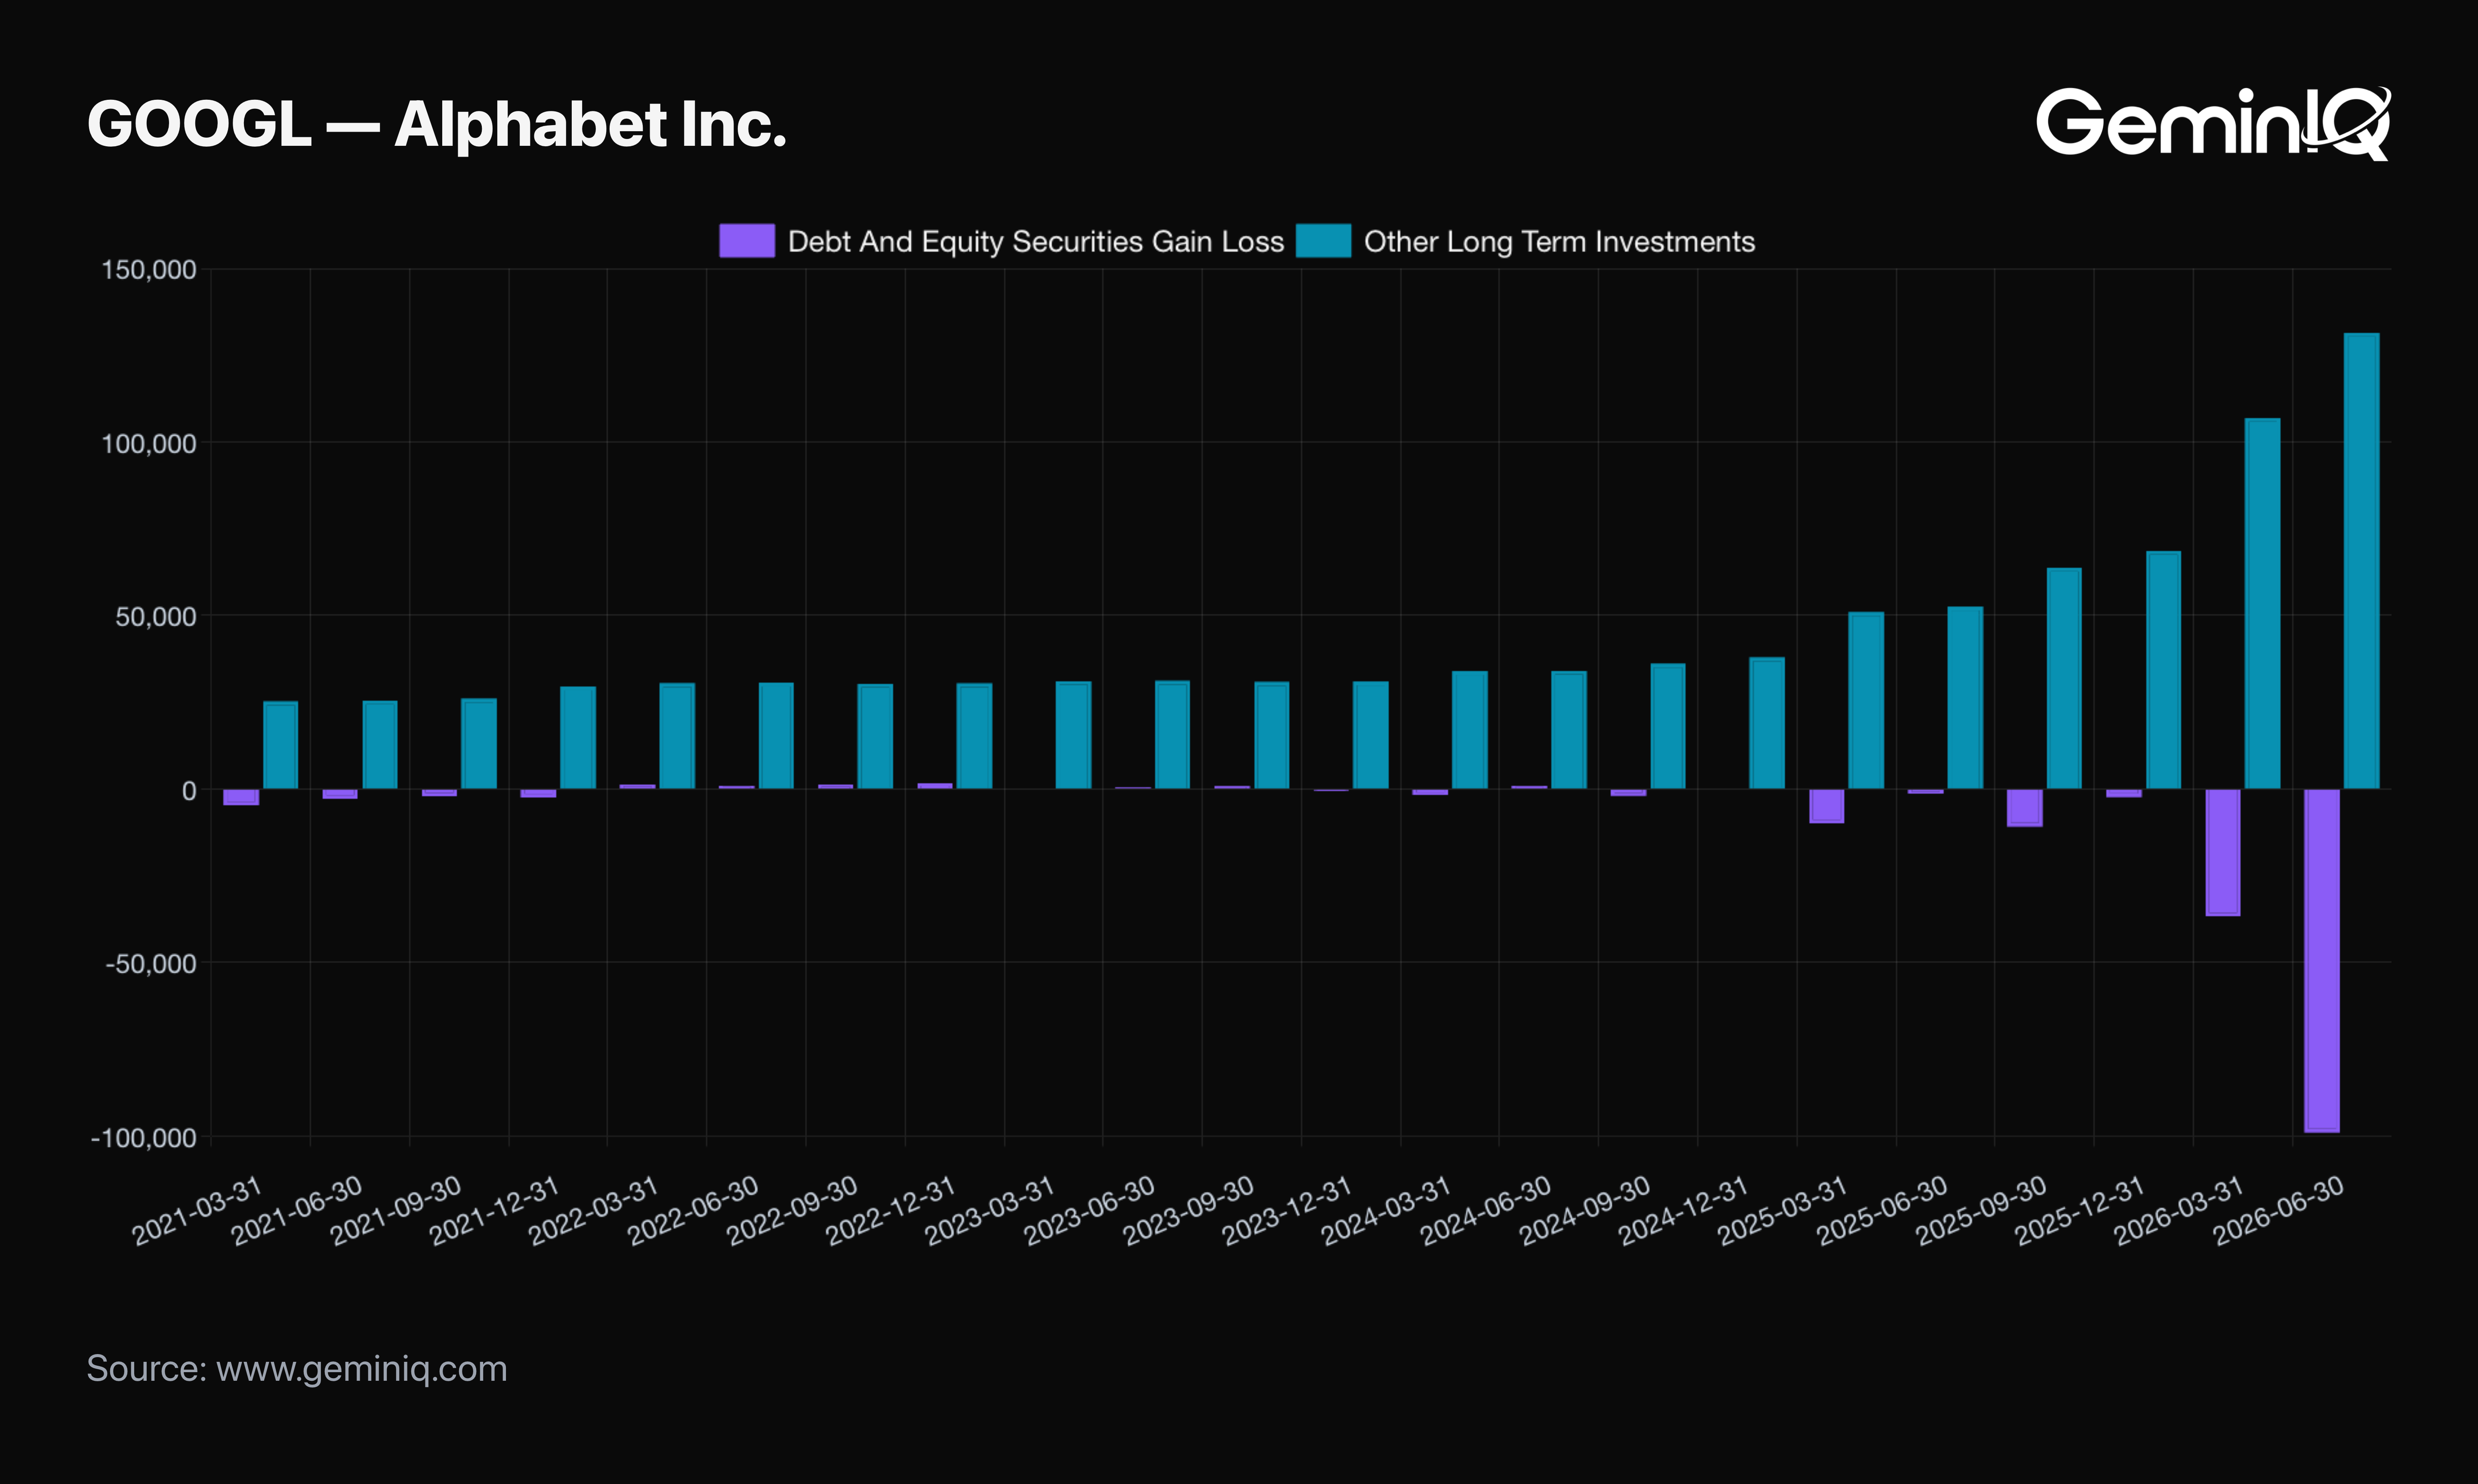Select the teal bar for 2026-03-31
This screenshot has width=2478, height=1484.
(x=2262, y=603)
